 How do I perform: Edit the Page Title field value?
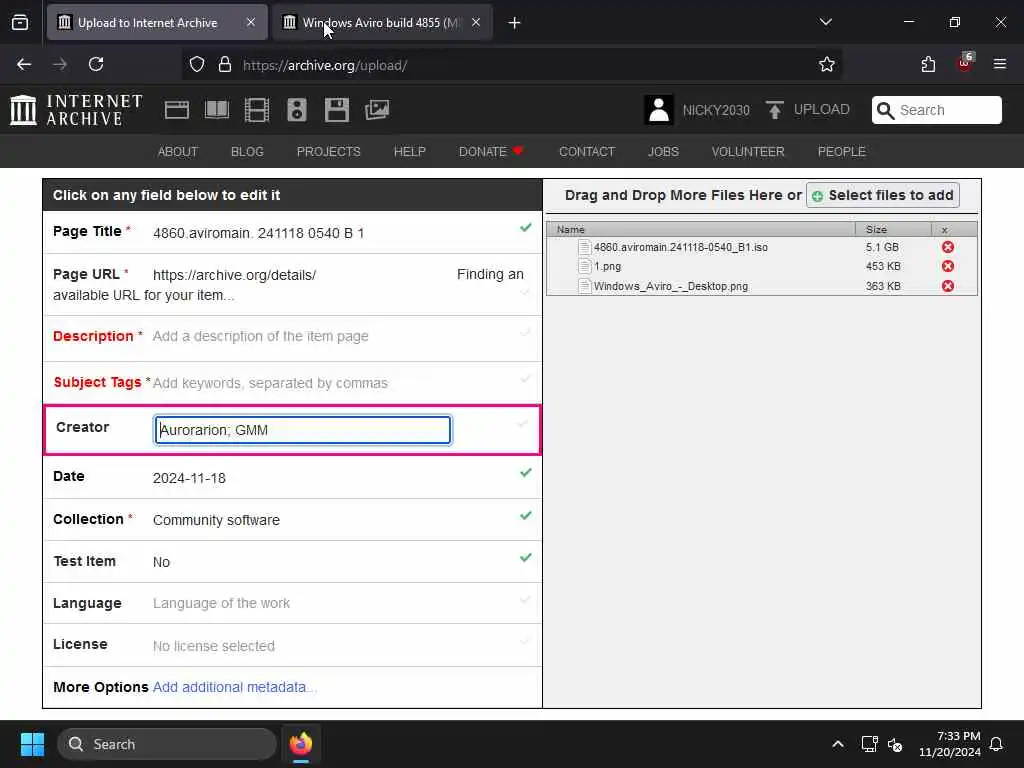pyautogui.click(x=259, y=233)
